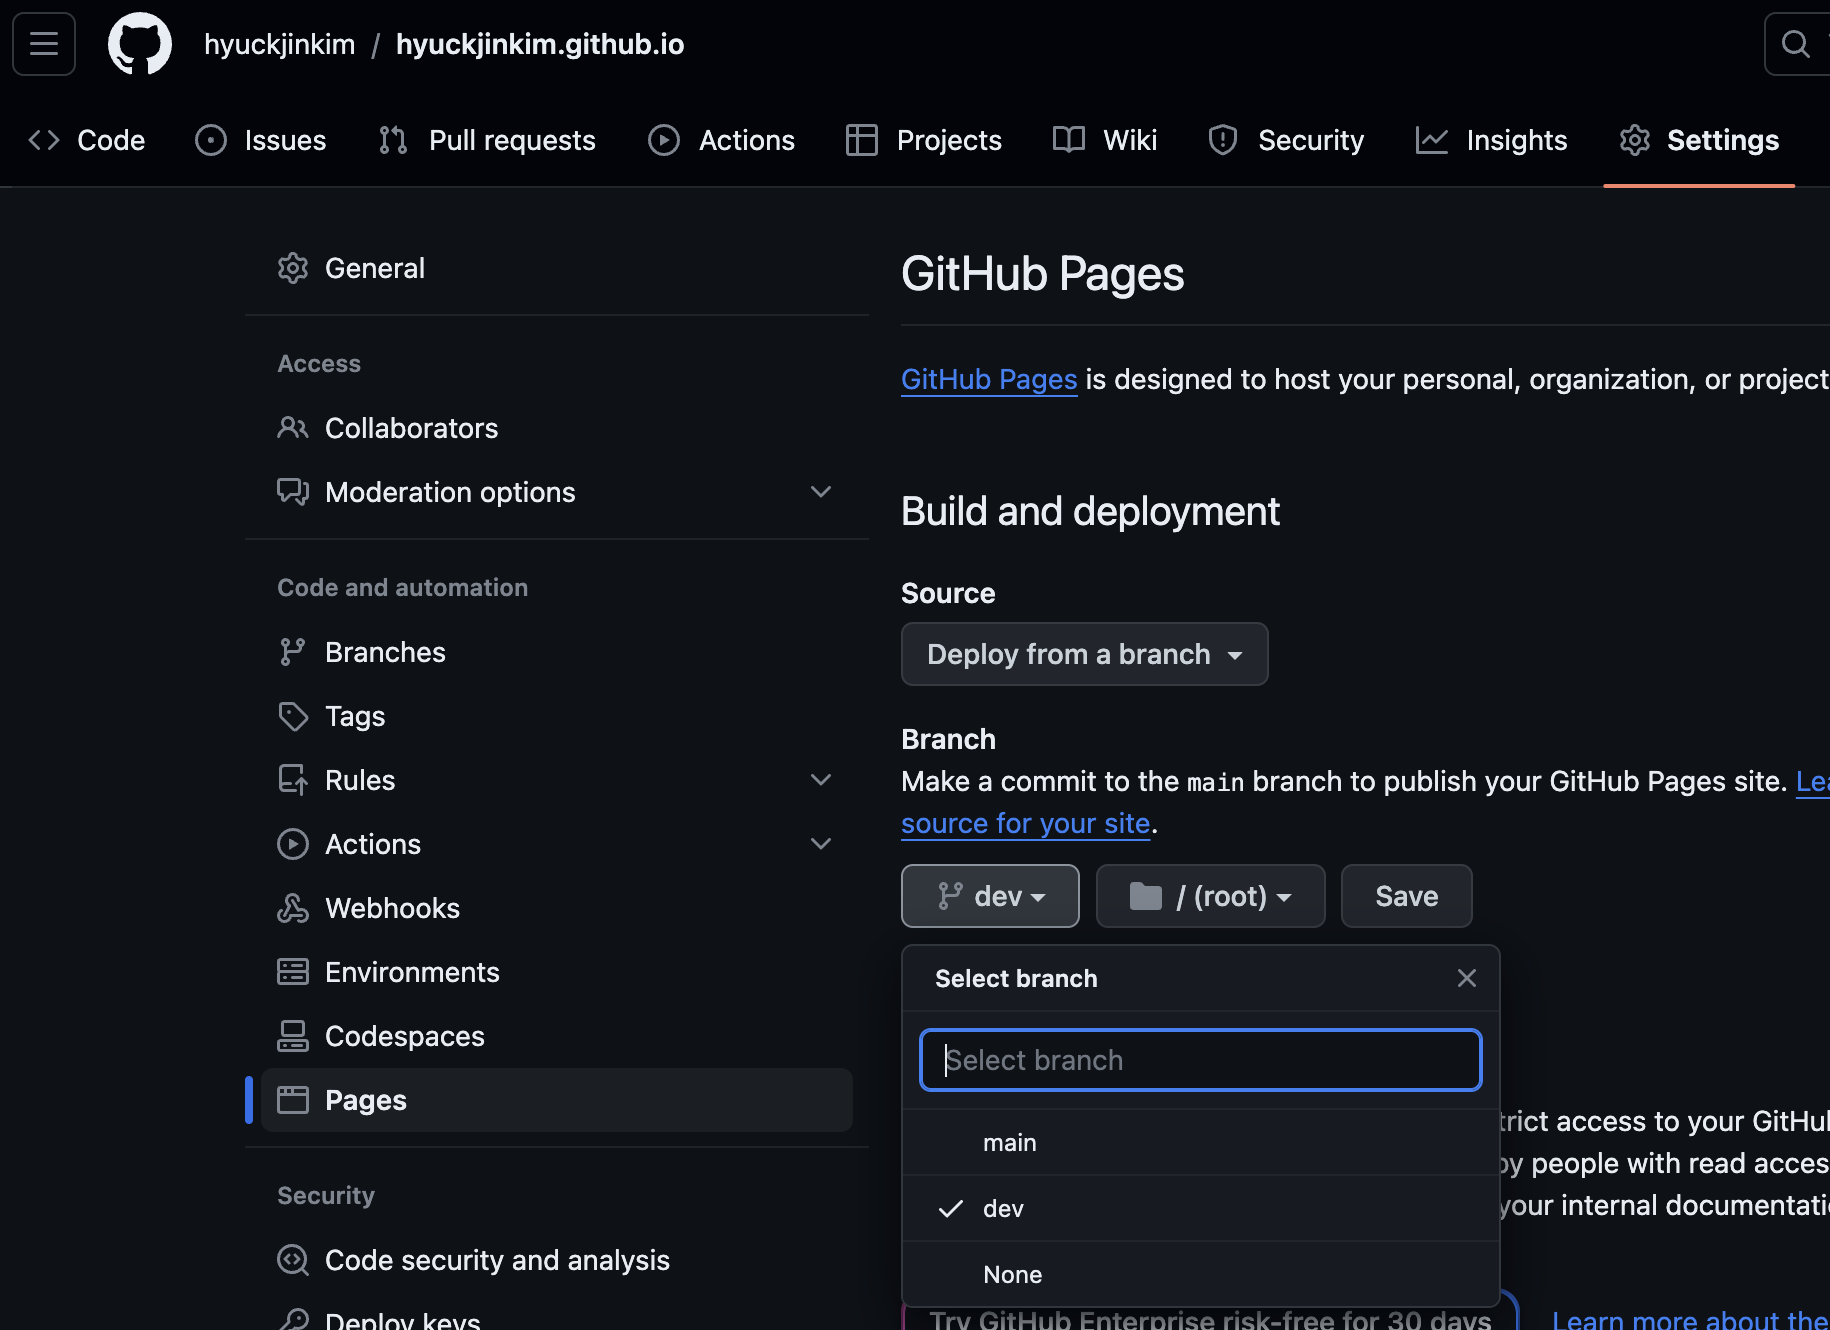Switch to the Pull requests tab

coord(487,140)
